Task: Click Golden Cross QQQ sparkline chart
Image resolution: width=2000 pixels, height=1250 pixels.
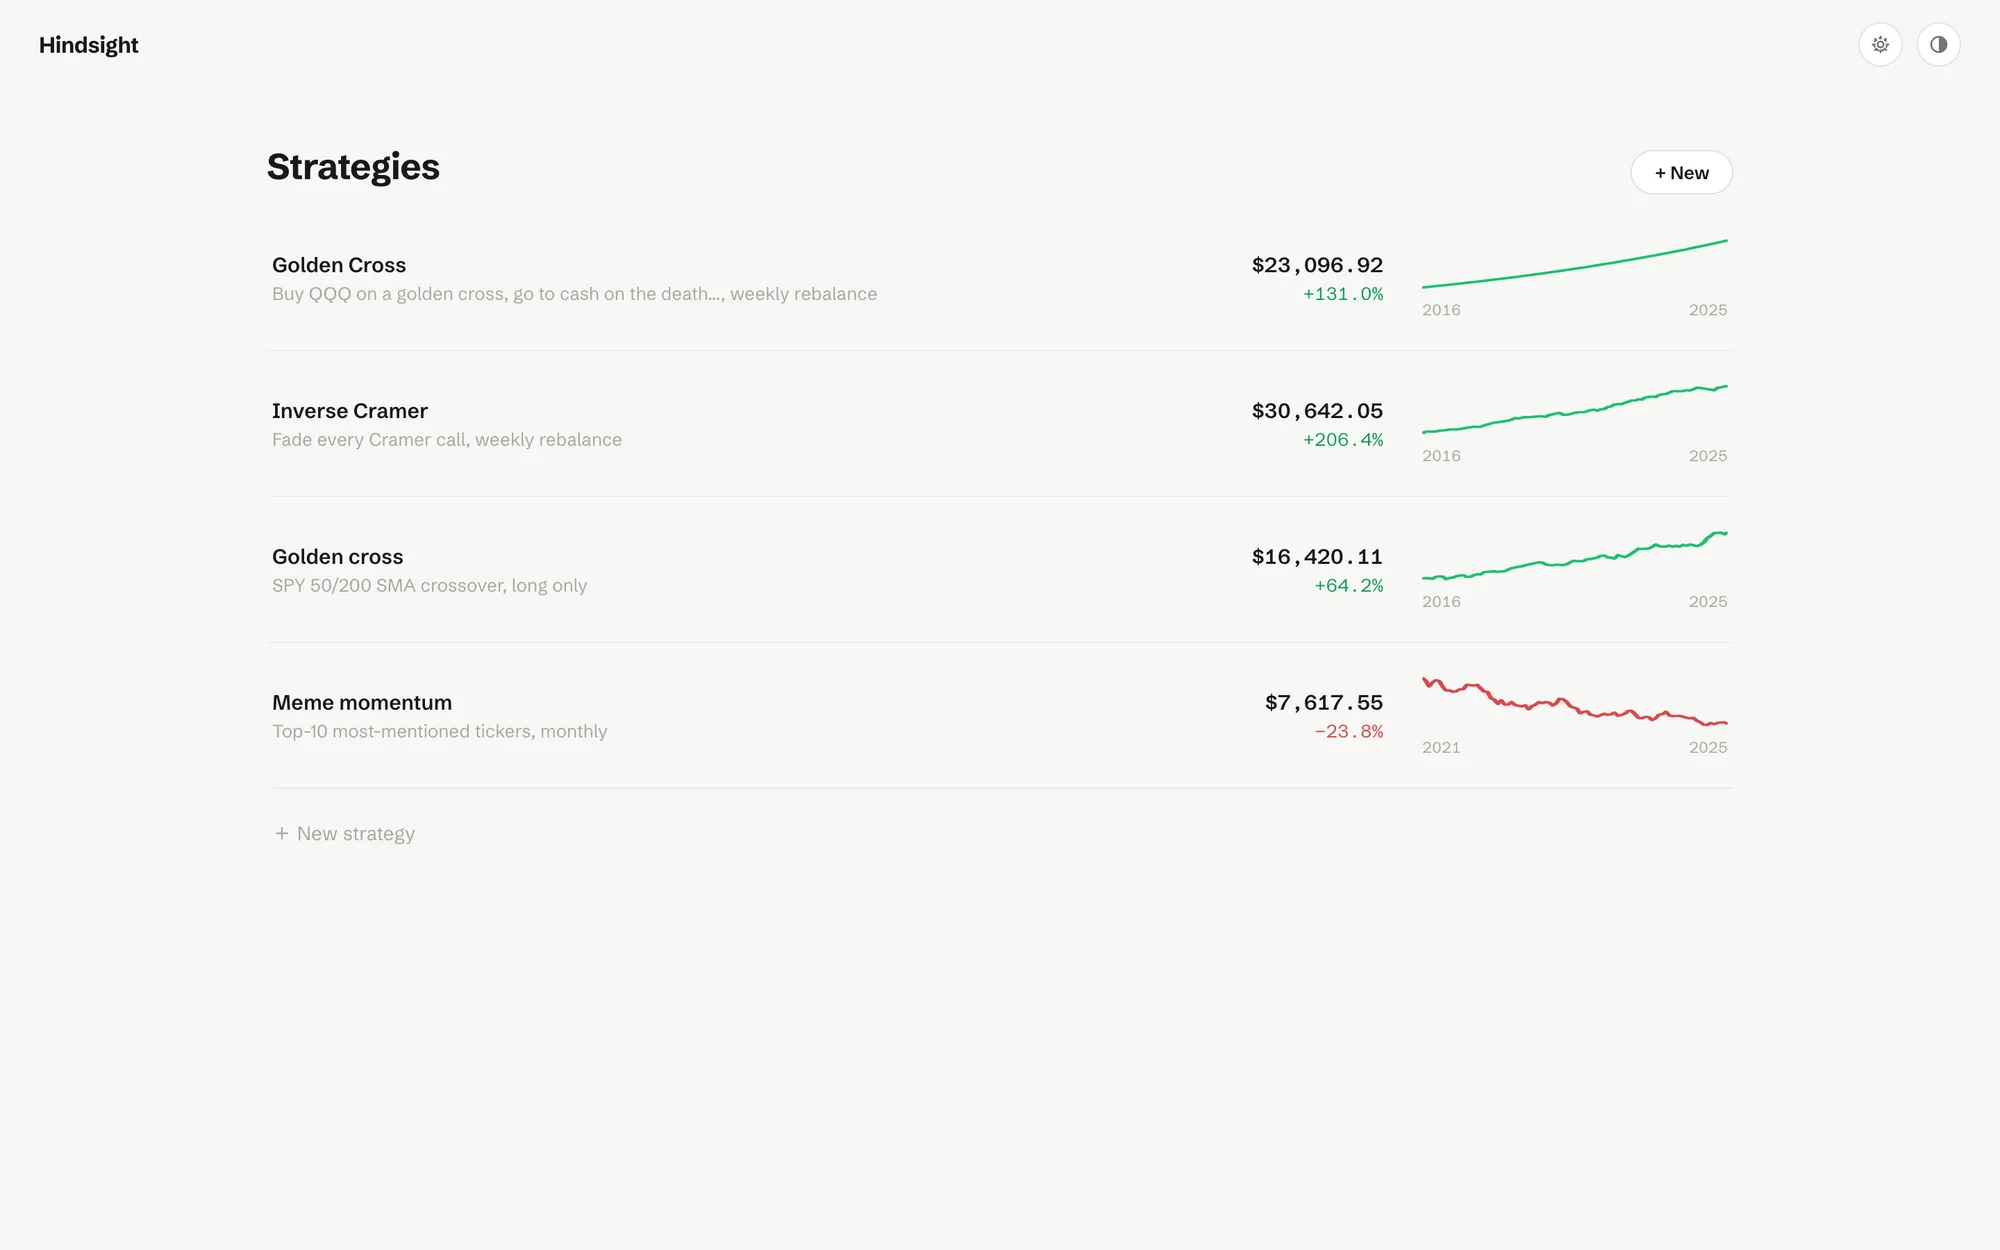Action: [x=1574, y=264]
